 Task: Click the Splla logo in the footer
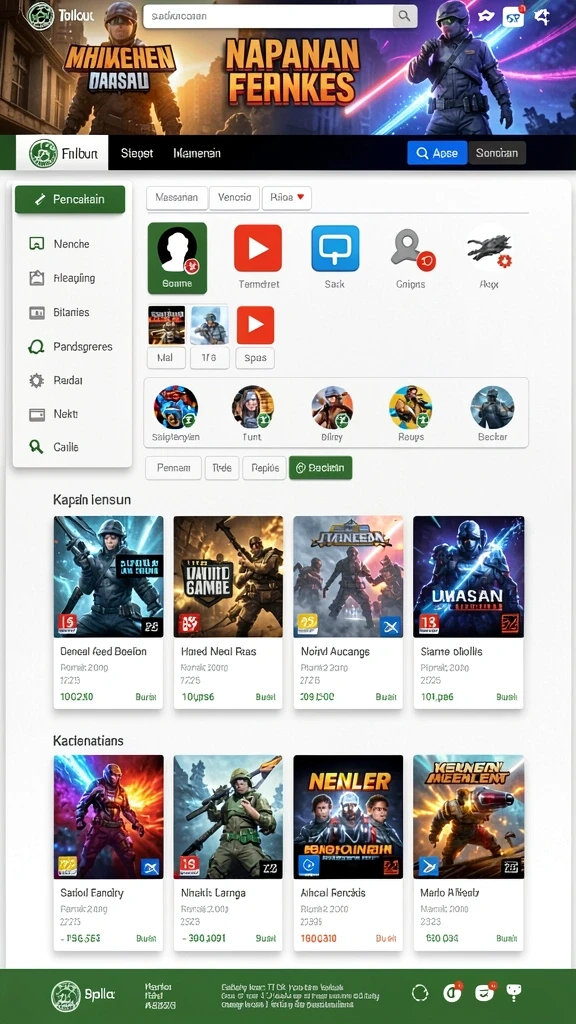[x=83, y=995]
